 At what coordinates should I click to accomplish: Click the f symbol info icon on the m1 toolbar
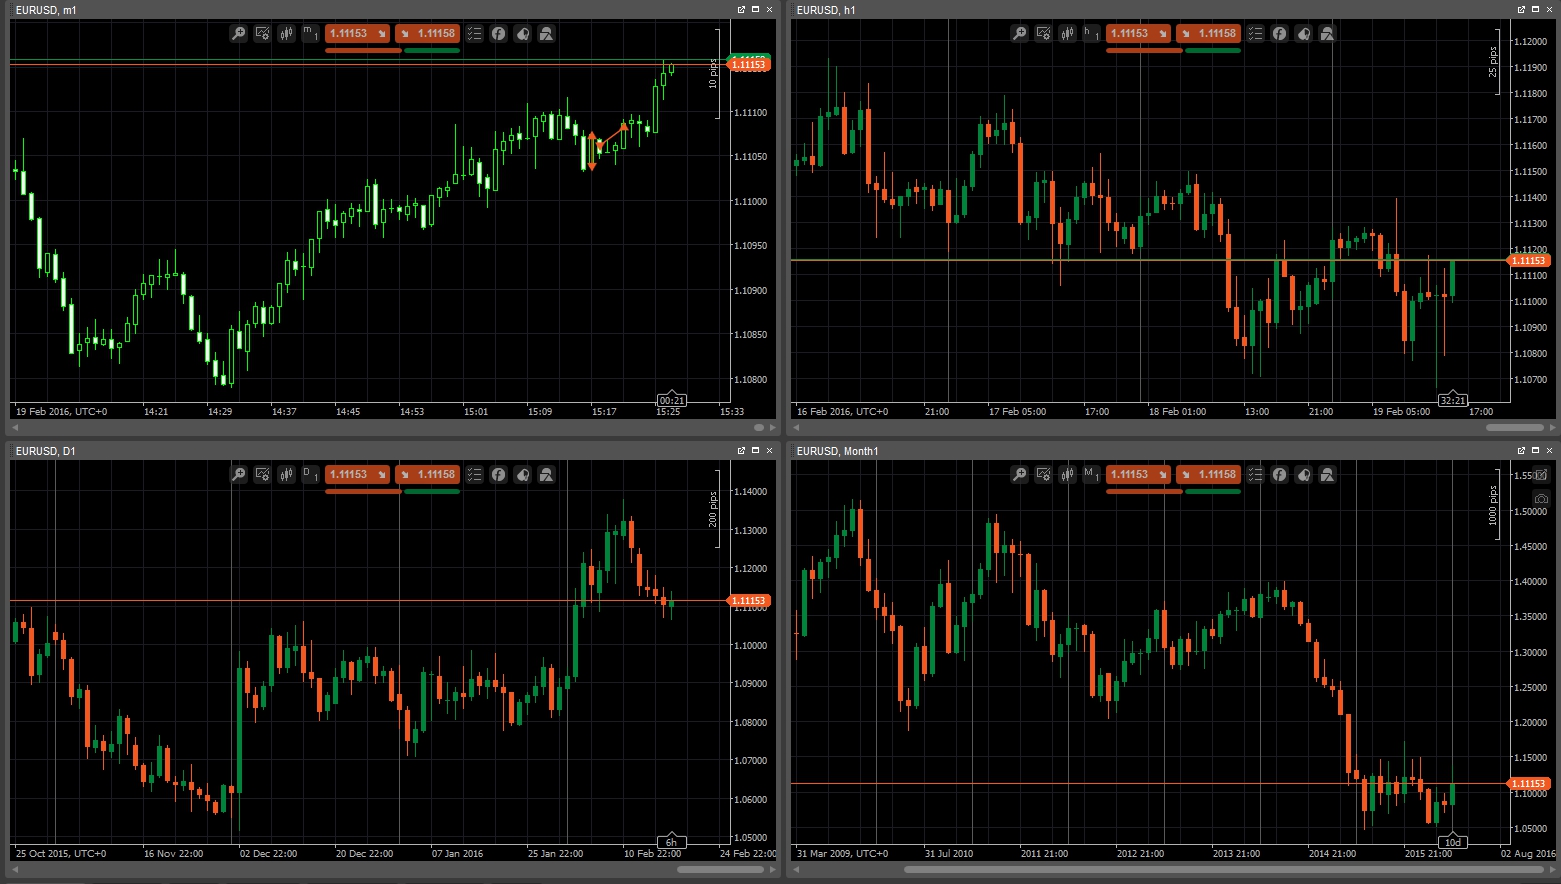(498, 33)
